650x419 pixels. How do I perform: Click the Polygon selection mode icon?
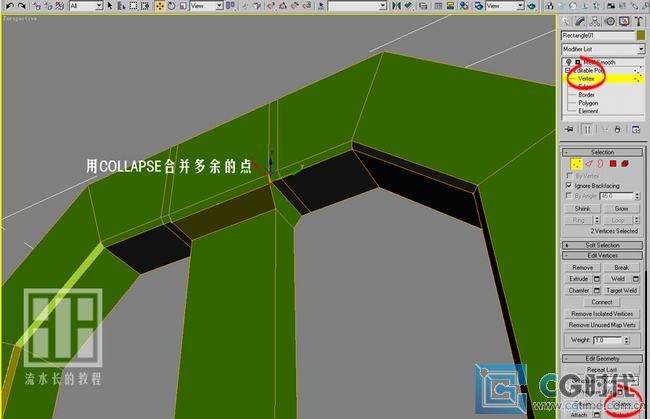coord(613,164)
